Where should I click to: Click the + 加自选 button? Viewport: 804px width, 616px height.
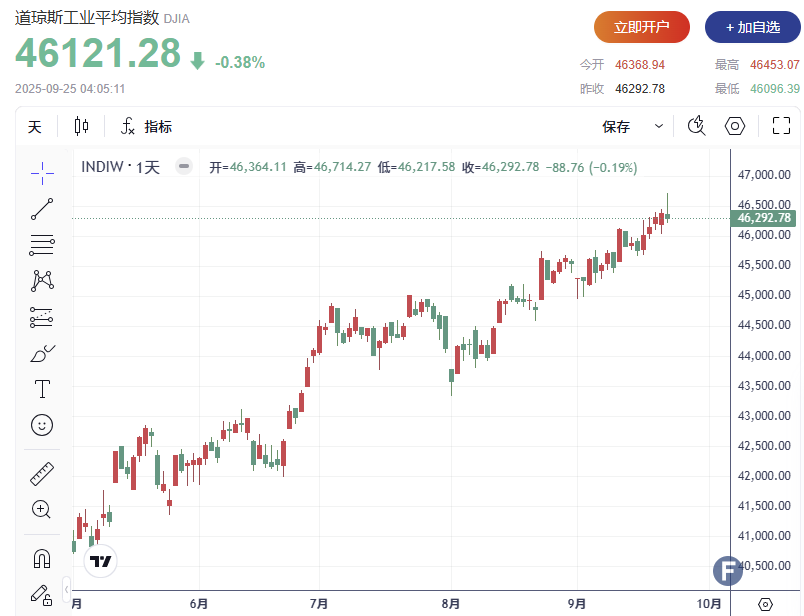753,27
